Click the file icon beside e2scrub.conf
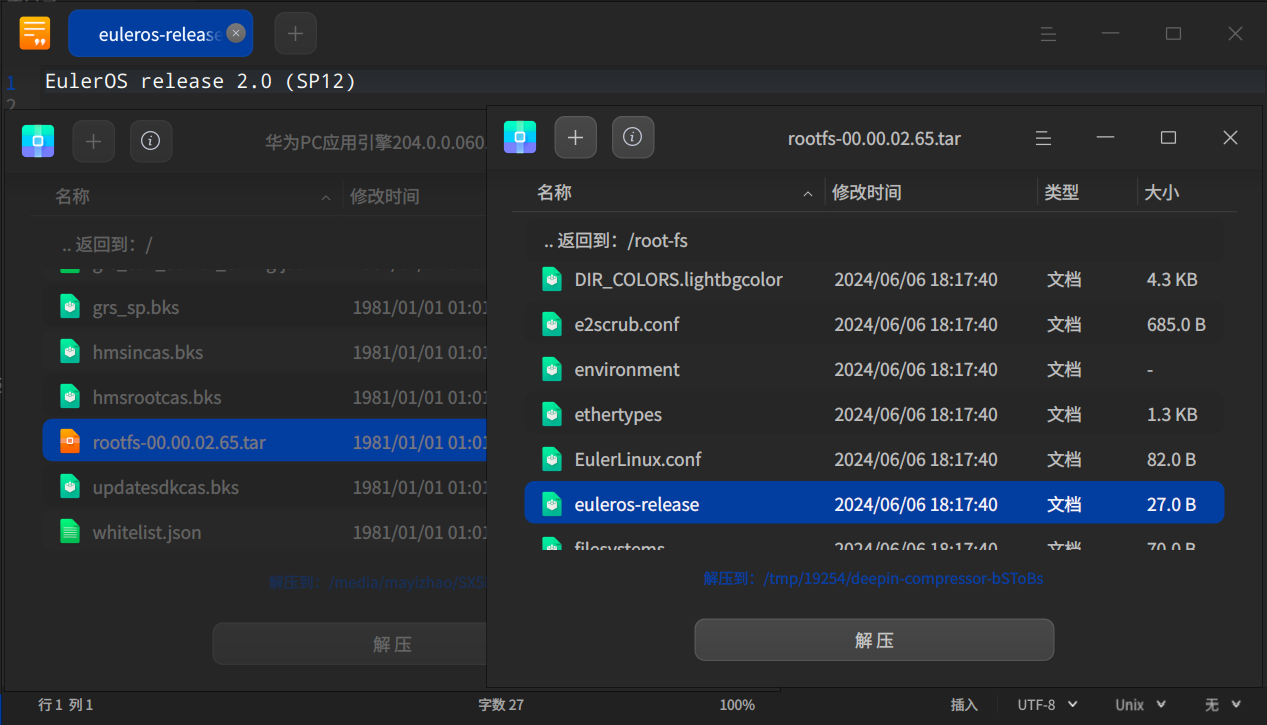 [x=552, y=324]
